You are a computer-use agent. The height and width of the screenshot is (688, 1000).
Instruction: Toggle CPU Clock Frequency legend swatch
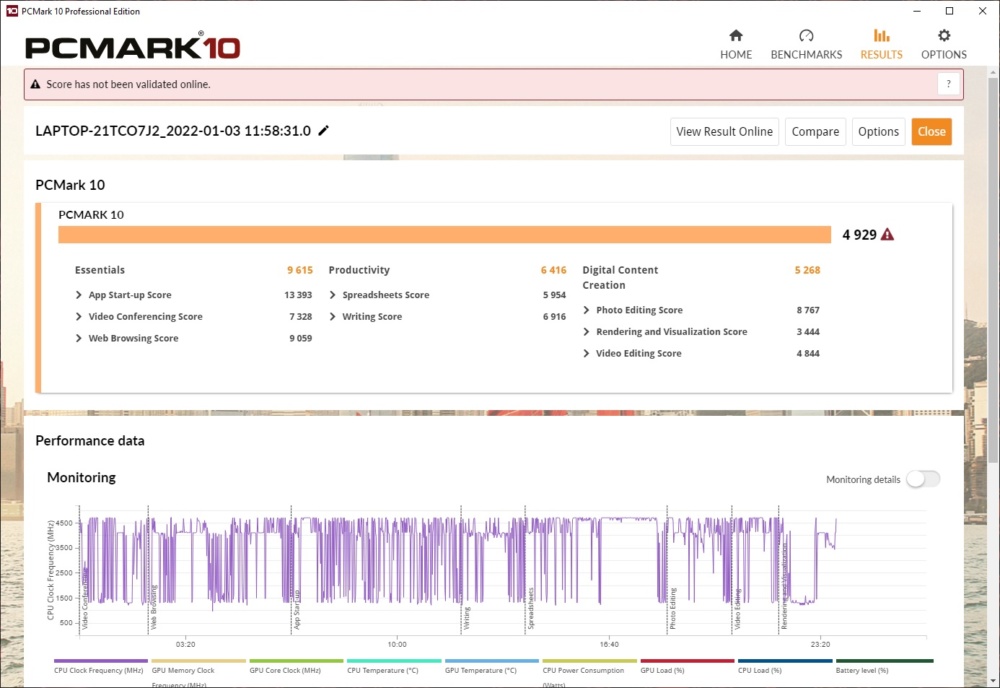[x=101, y=661]
